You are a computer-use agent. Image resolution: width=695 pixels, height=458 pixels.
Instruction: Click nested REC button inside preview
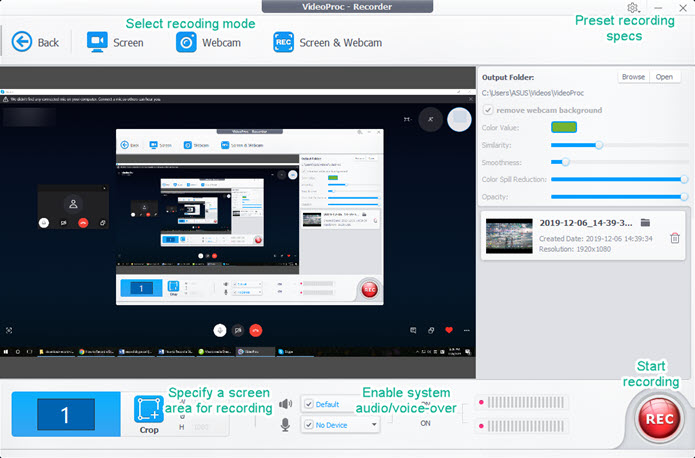[369, 290]
